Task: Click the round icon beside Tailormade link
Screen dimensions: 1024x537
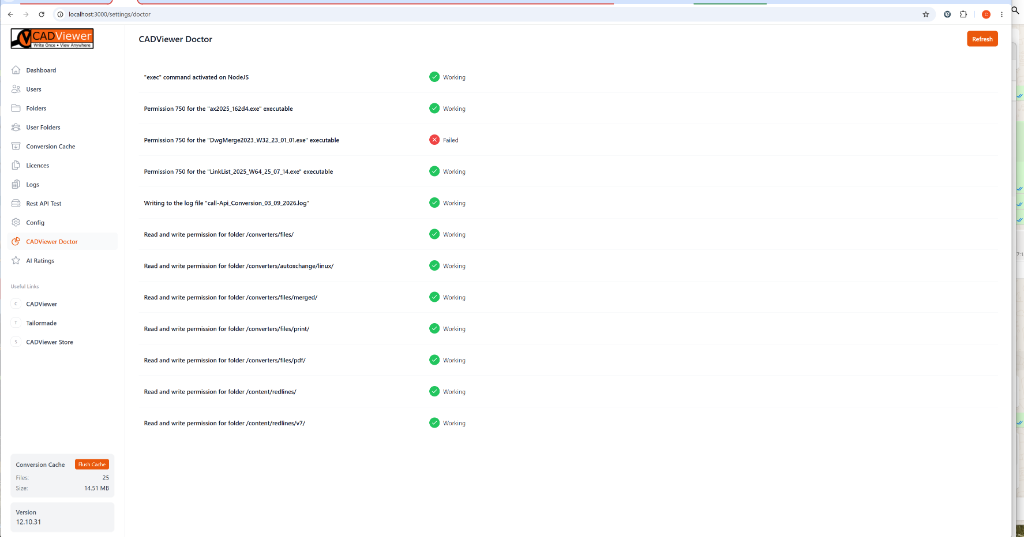Action: (16, 323)
